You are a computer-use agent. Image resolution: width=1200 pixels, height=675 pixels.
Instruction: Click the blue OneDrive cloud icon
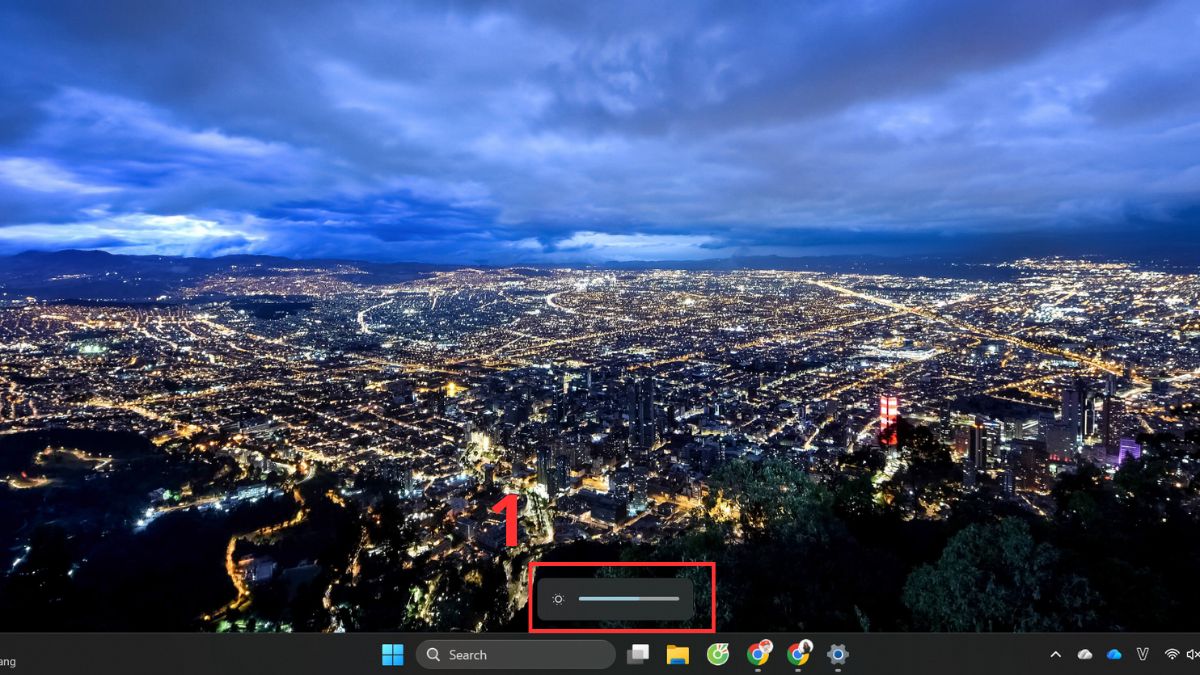click(1114, 654)
